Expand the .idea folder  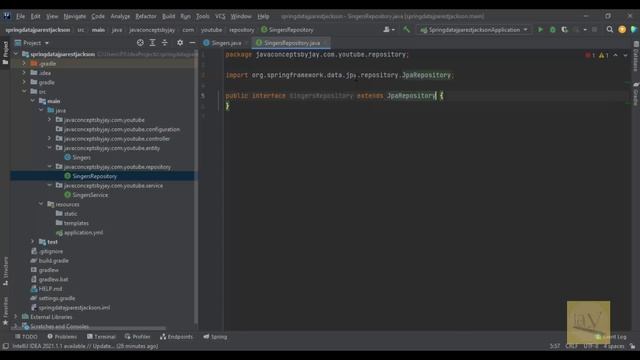tap(24, 73)
